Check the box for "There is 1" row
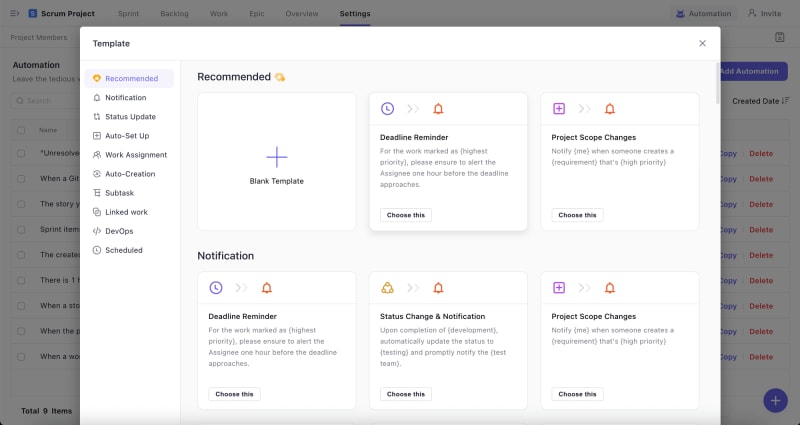The height and width of the screenshot is (425, 800). (x=21, y=281)
